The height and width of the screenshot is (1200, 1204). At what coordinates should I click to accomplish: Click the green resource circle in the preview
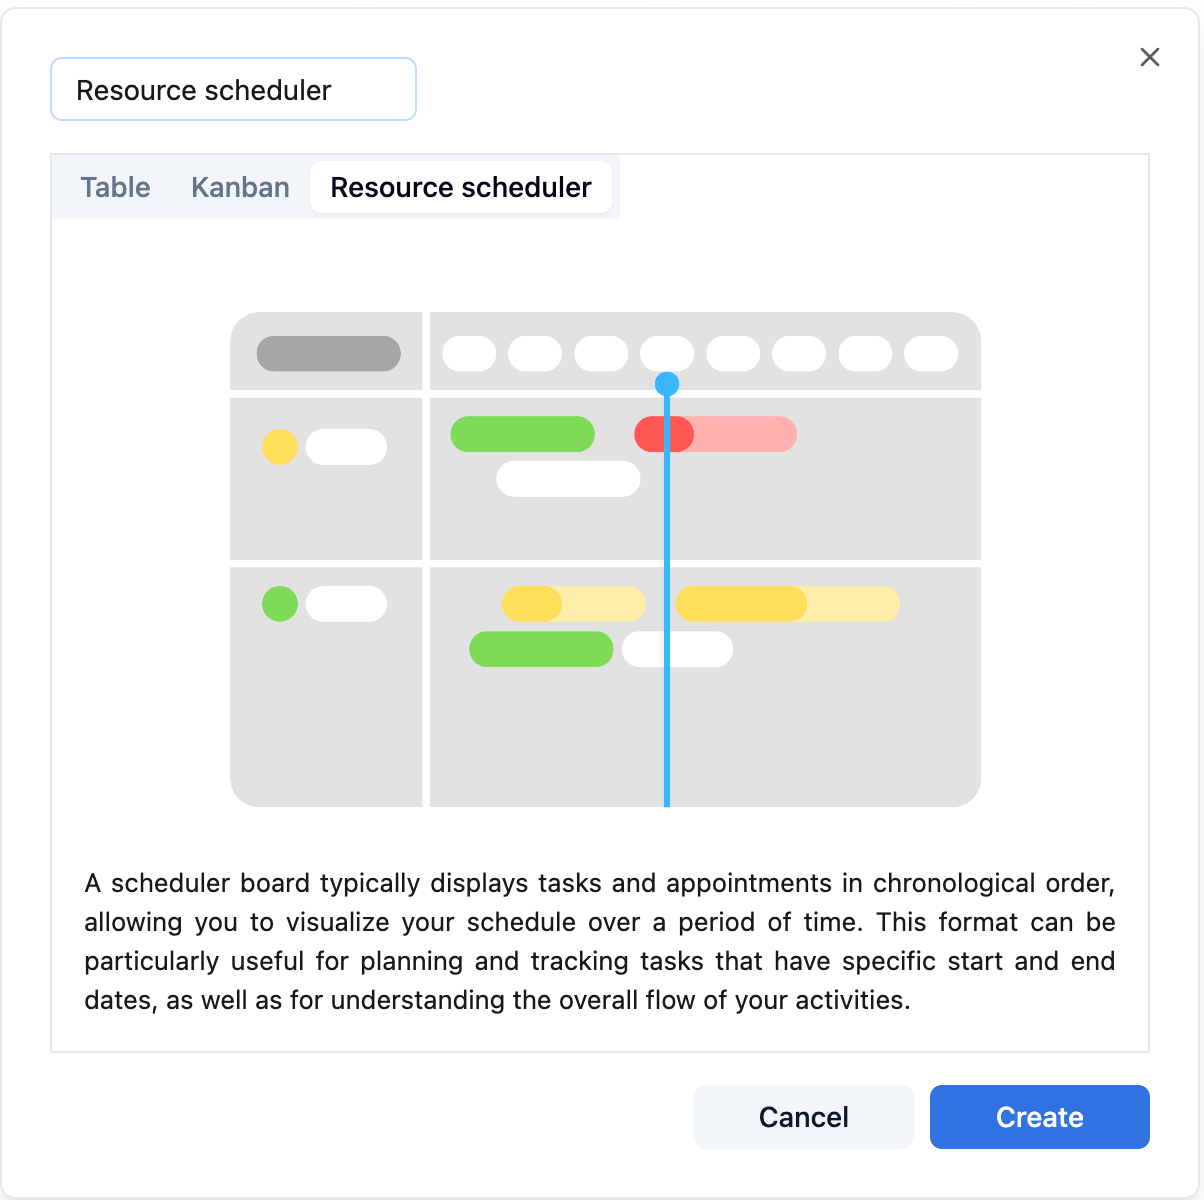[280, 604]
